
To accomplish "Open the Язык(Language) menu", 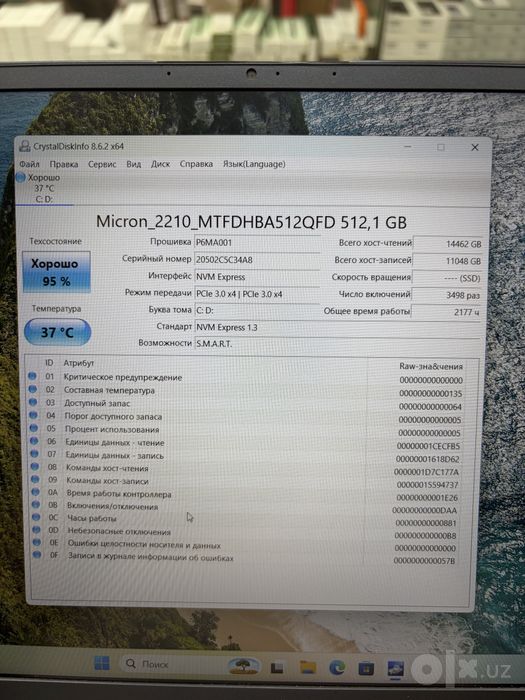I will 254,164.
